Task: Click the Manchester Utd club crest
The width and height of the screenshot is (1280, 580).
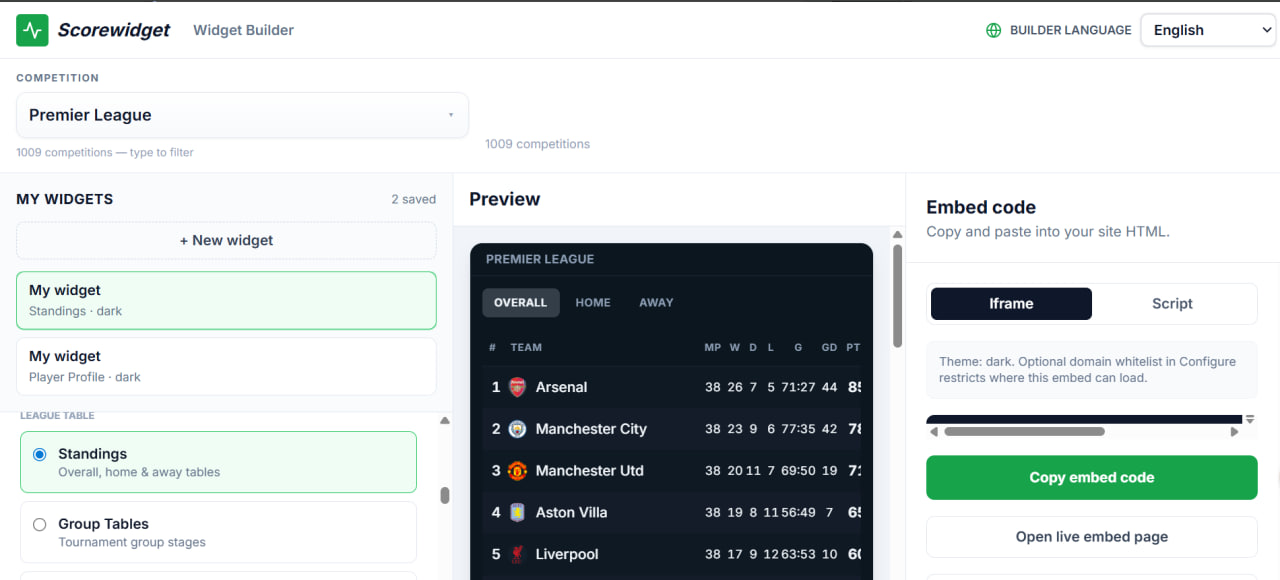Action: point(517,470)
